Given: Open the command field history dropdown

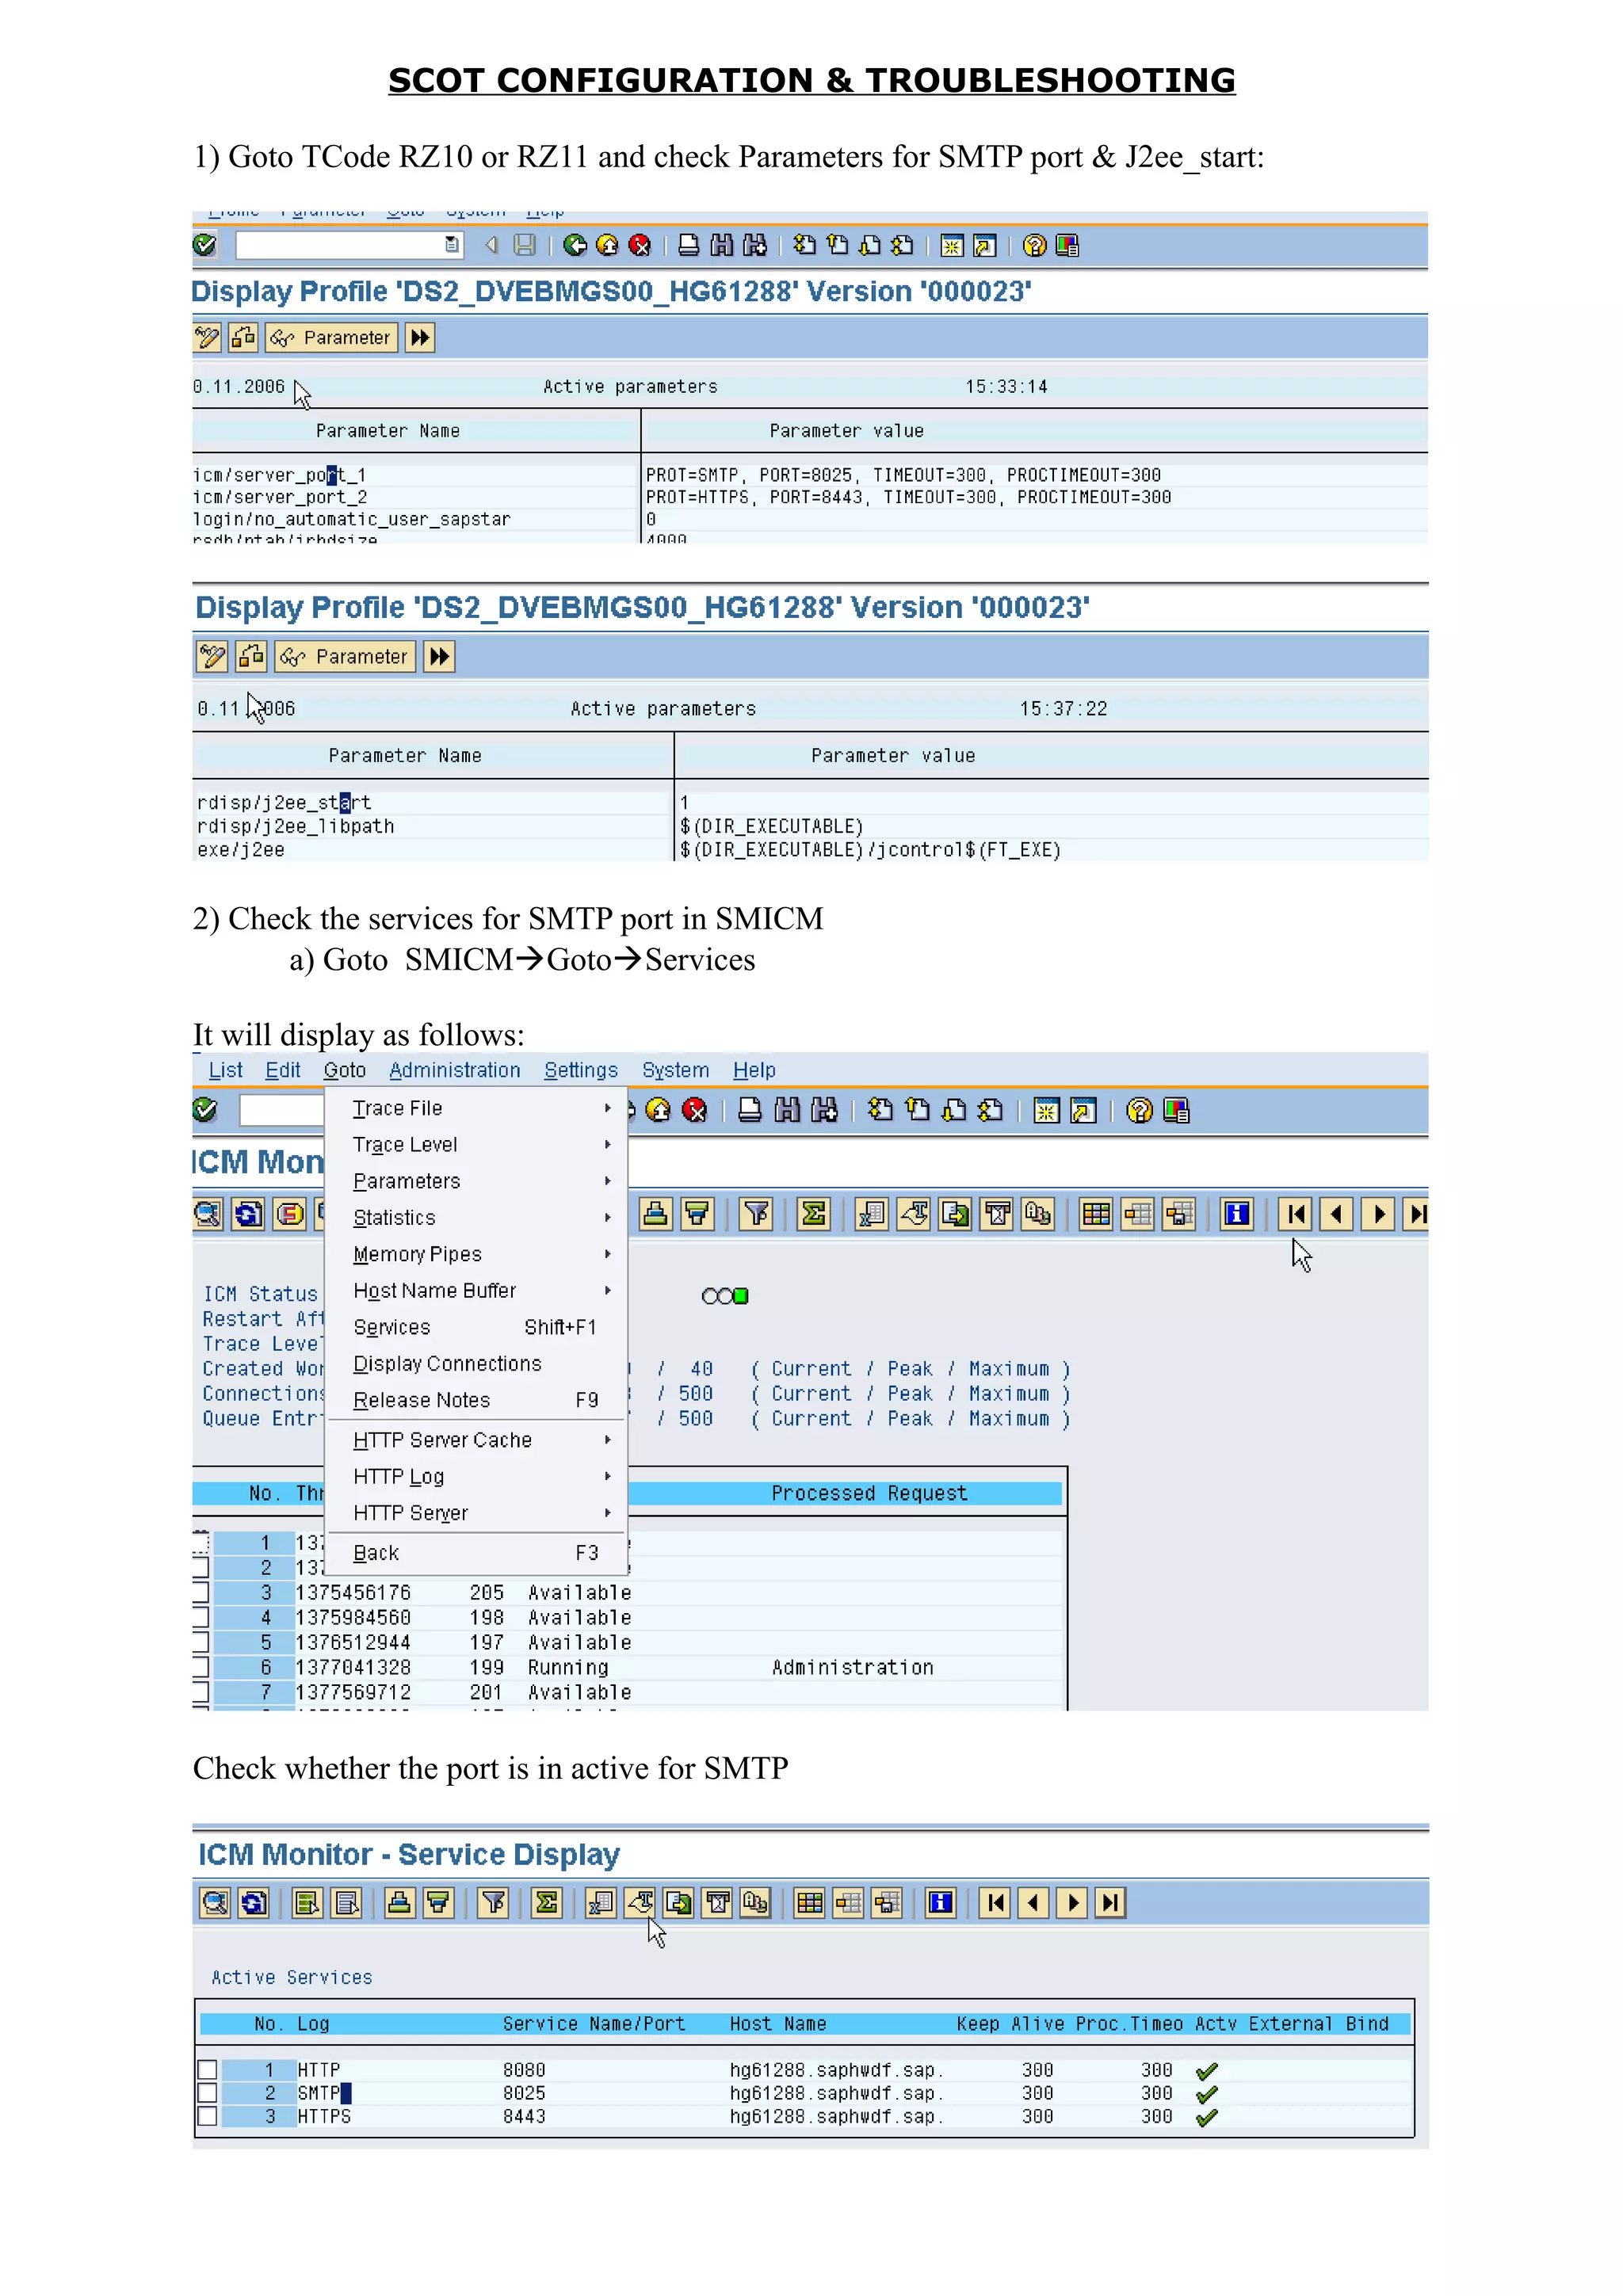Looking at the screenshot, I should click(452, 245).
